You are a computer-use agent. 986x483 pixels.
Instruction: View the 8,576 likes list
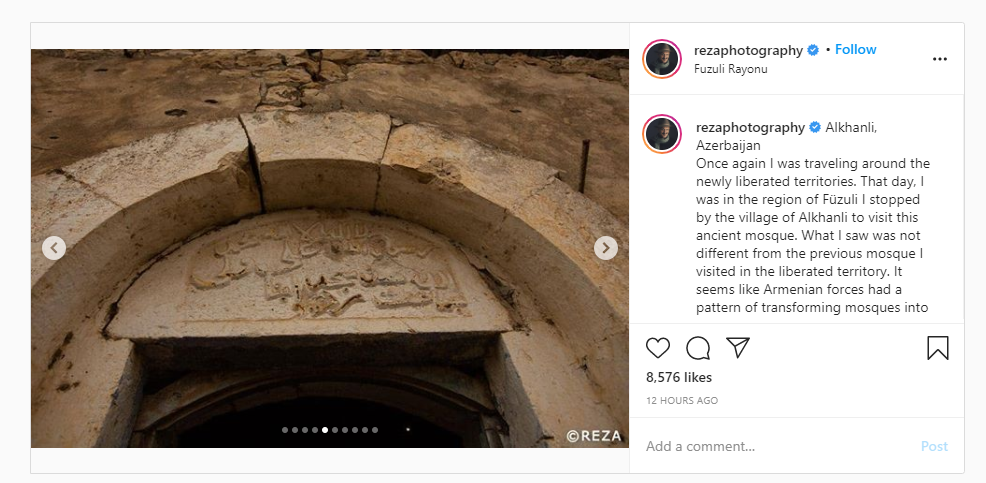[x=679, y=377]
